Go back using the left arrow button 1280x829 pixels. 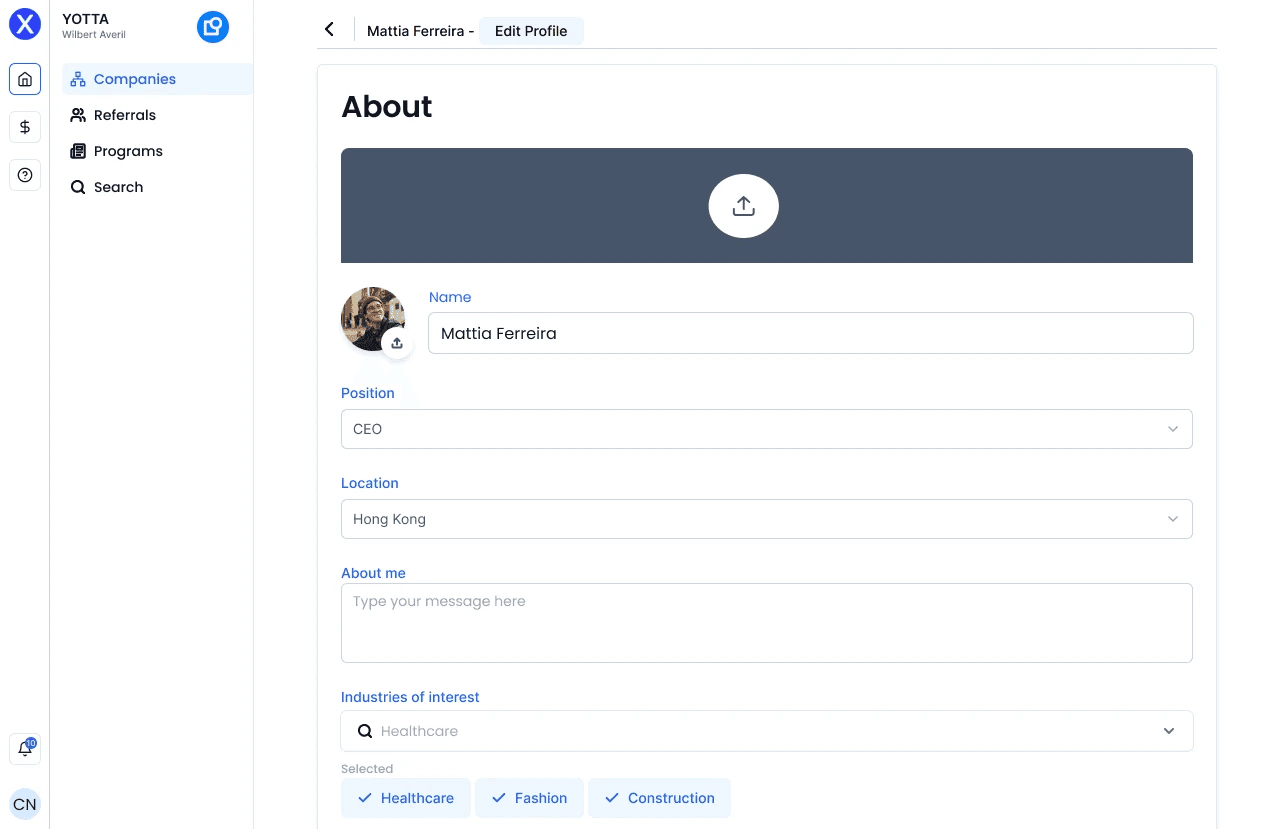[330, 29]
